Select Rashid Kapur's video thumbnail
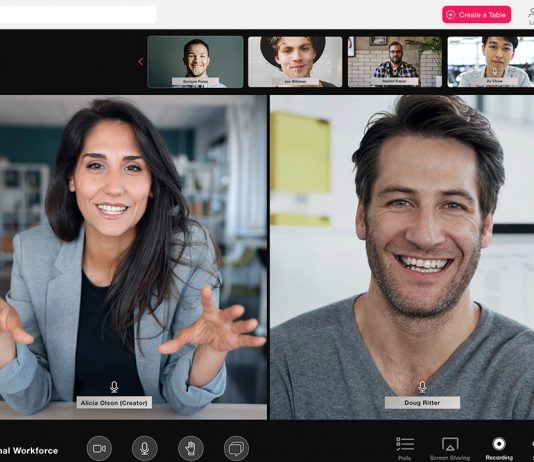534x462 pixels. [x=395, y=62]
